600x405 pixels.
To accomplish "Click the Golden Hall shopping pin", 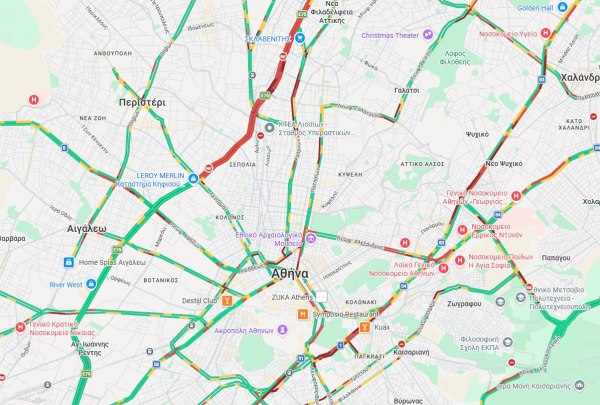I will coord(562,7).
